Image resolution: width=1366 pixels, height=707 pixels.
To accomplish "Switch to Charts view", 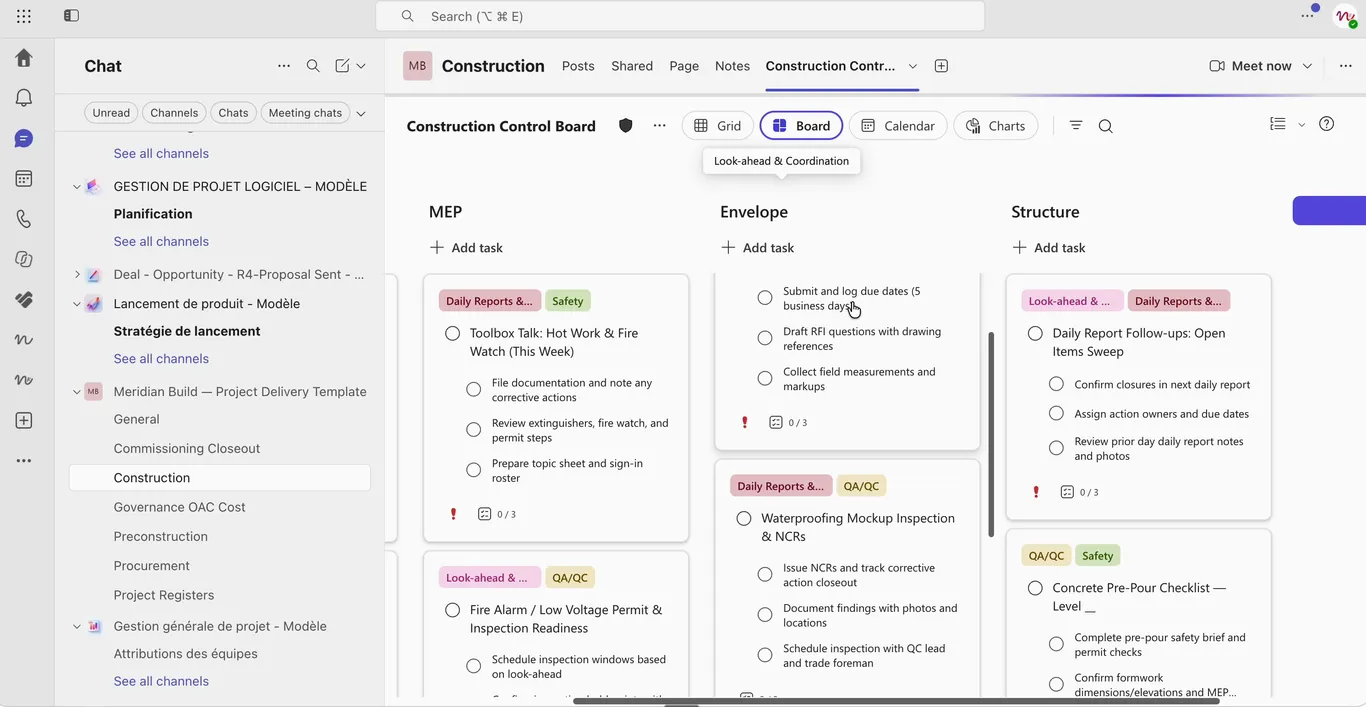I will (x=996, y=126).
